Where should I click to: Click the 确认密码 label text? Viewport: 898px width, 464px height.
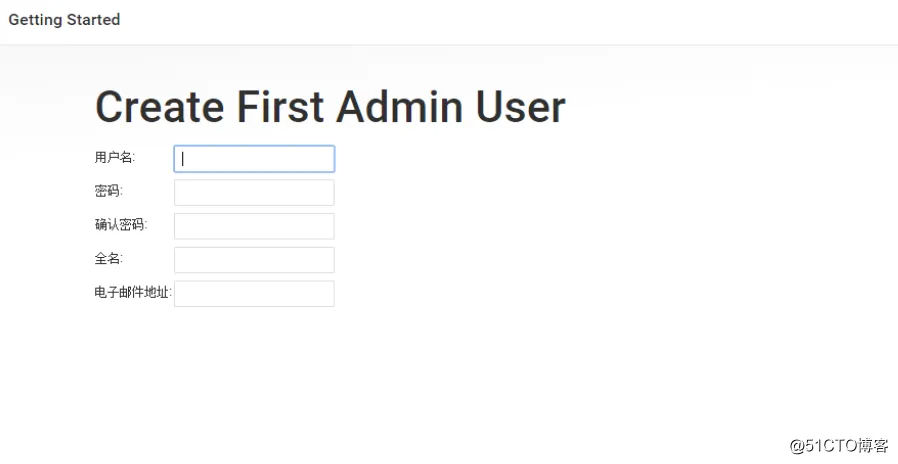[121, 225]
